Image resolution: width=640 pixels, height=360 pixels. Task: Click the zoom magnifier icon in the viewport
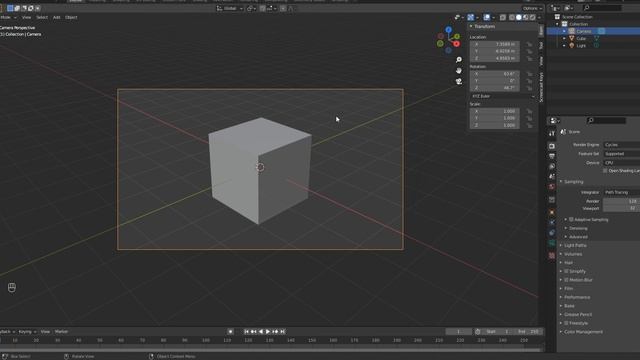point(459,60)
